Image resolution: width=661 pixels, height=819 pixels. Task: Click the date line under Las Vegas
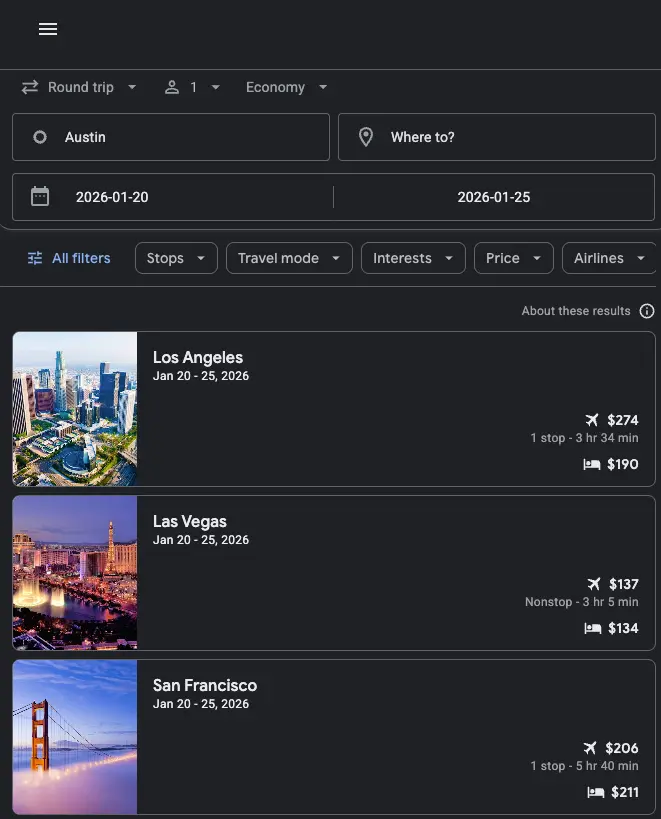(x=201, y=540)
